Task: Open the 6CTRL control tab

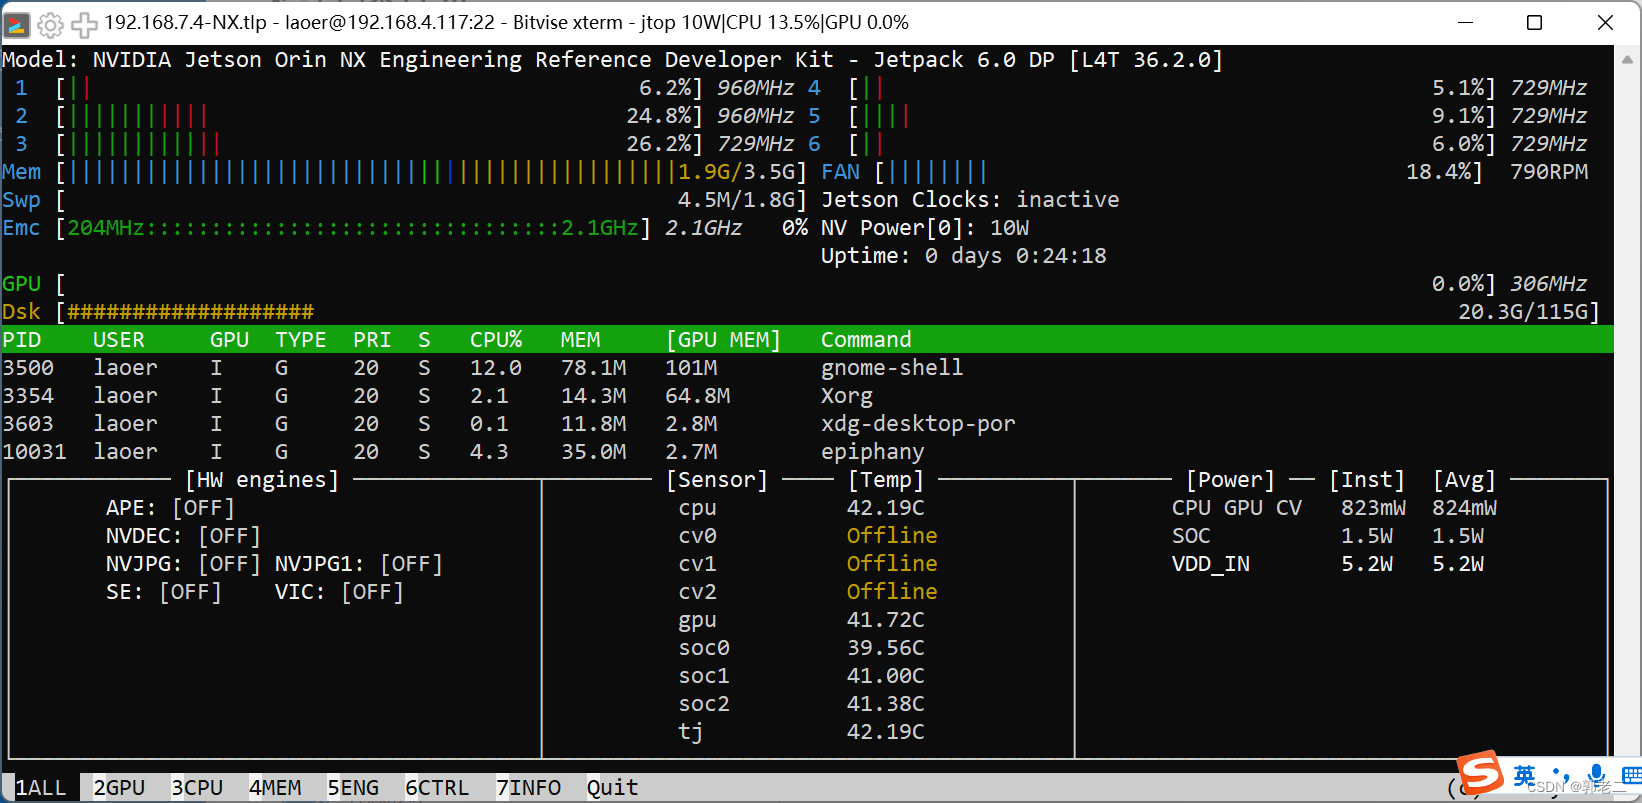Action: coord(437,788)
